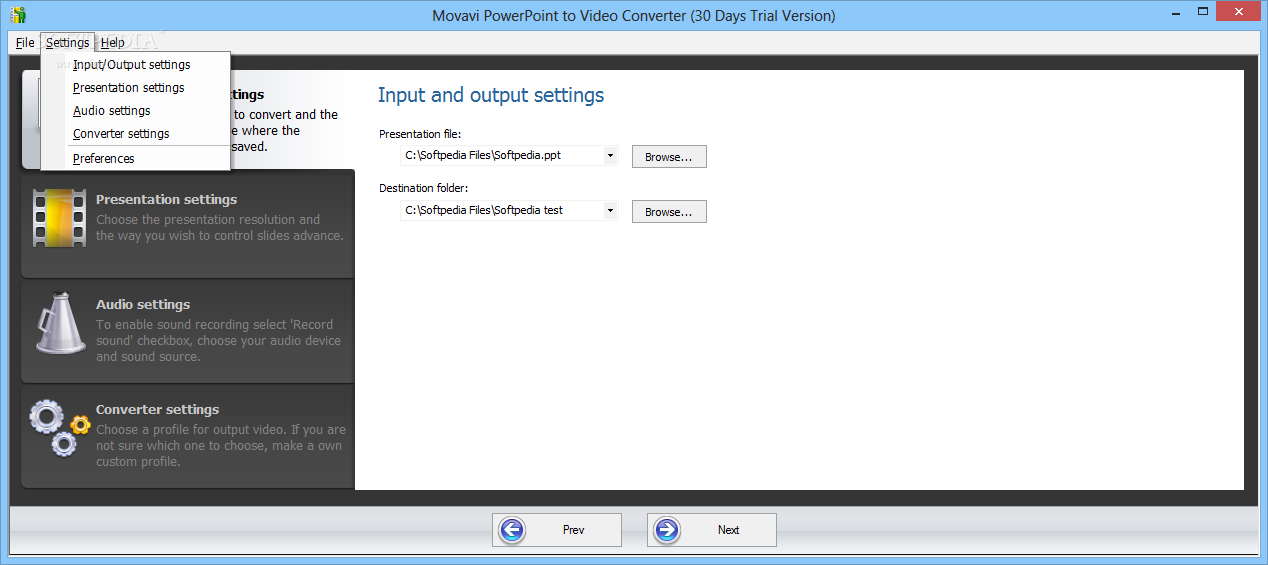Image resolution: width=1268 pixels, height=565 pixels.
Task: Open the File menu
Action: pos(25,43)
